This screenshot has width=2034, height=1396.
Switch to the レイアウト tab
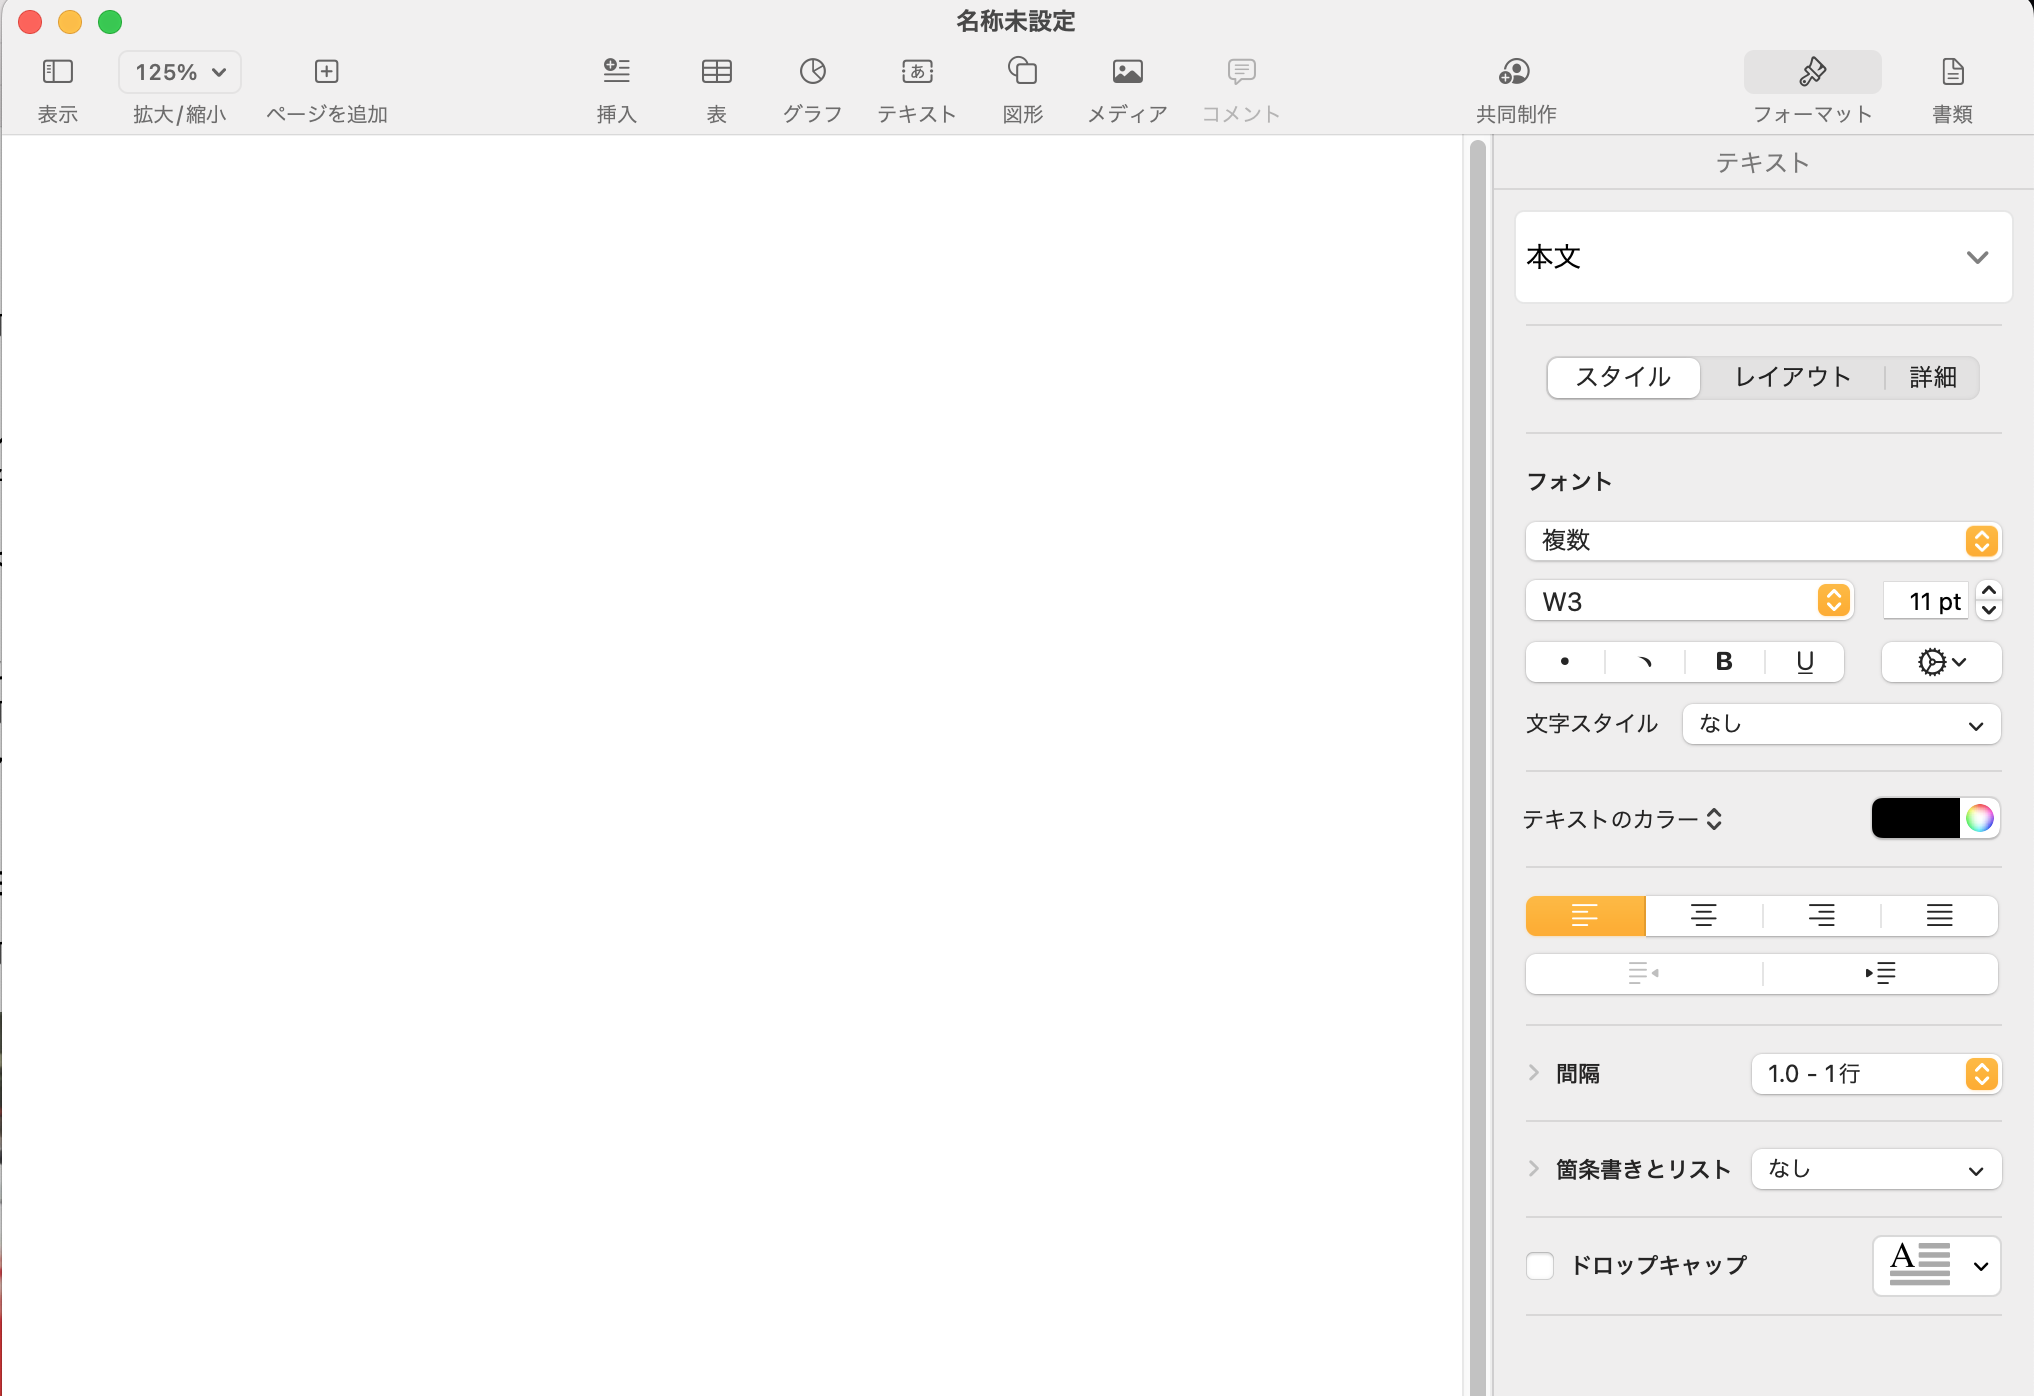[x=1792, y=377]
